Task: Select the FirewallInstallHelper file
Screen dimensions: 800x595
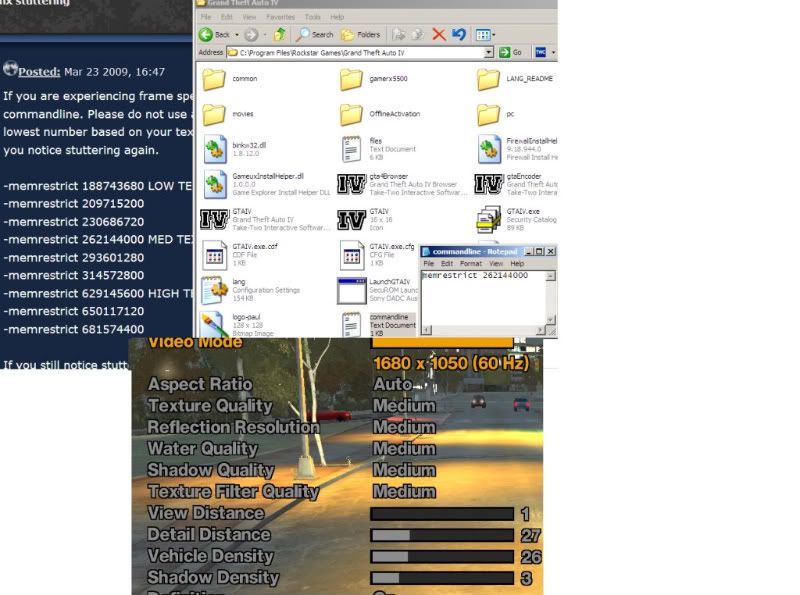Action: click(517, 149)
